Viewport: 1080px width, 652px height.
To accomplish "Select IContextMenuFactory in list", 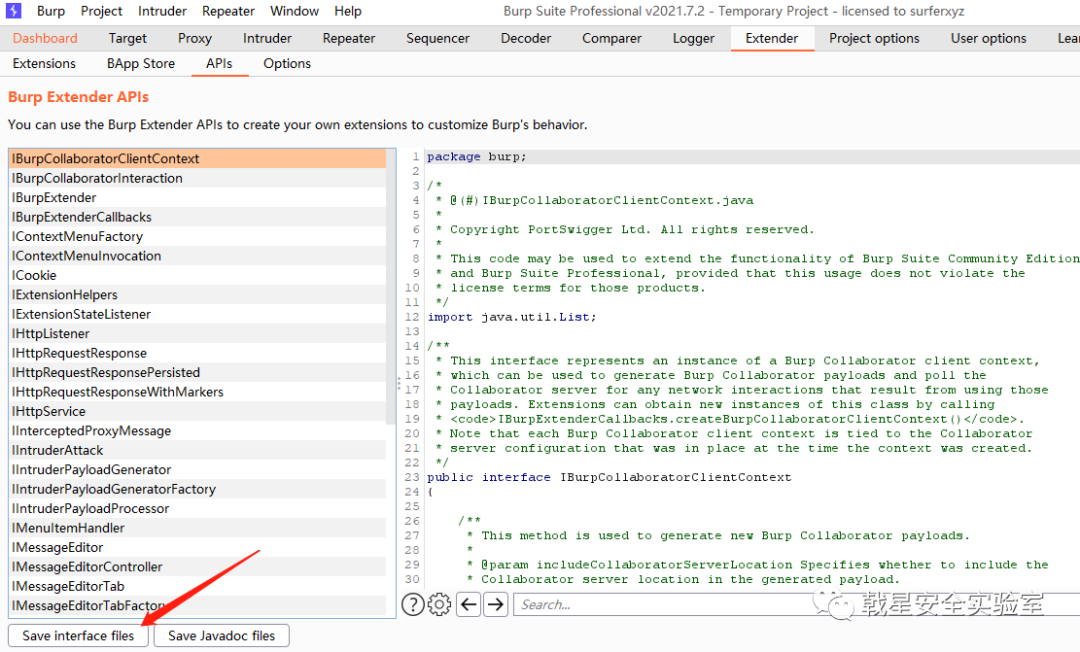I will [x=197, y=236].
